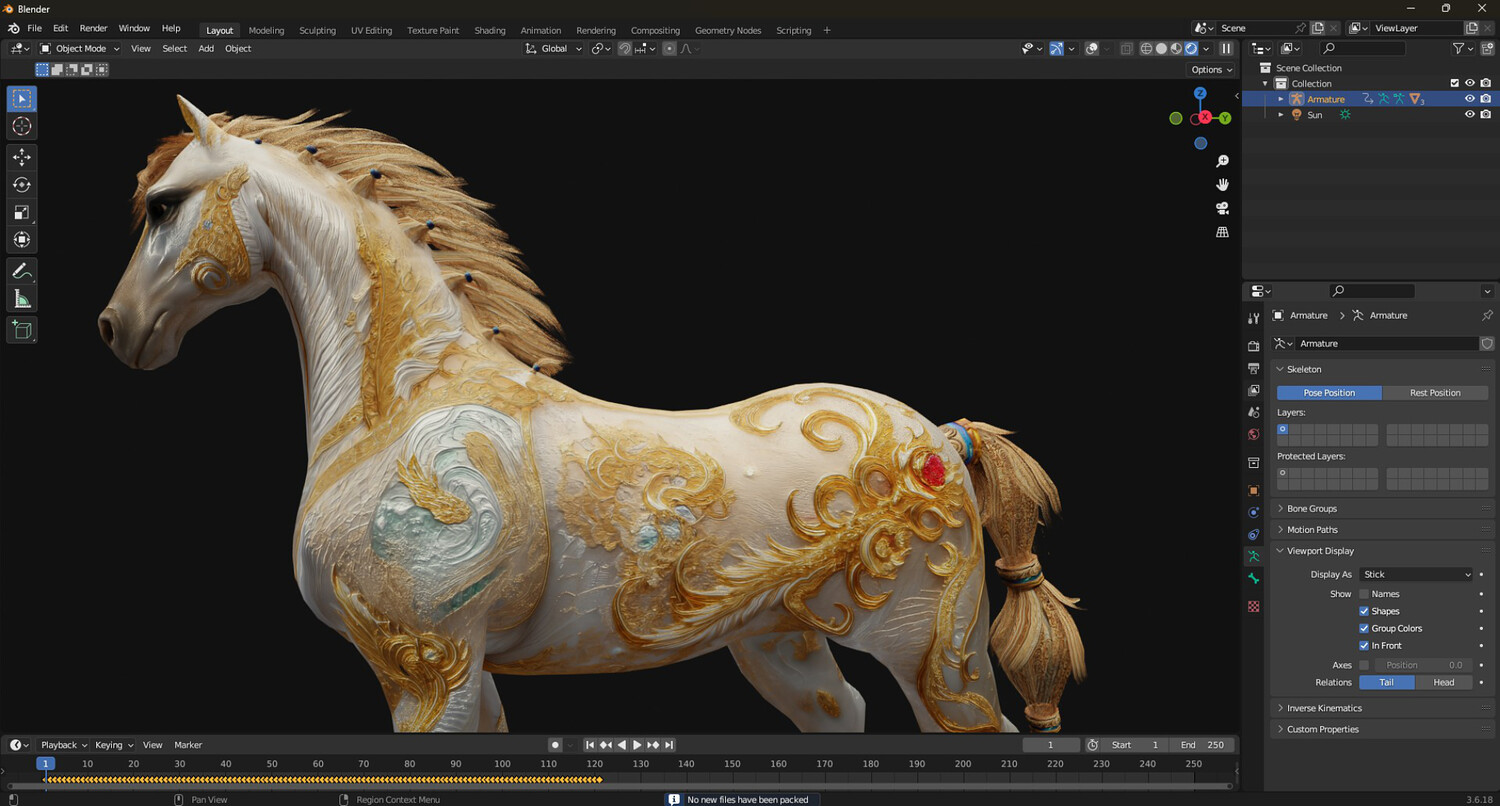This screenshot has width=1500, height=806.
Task: Activate the Move tool
Action: coord(21,157)
